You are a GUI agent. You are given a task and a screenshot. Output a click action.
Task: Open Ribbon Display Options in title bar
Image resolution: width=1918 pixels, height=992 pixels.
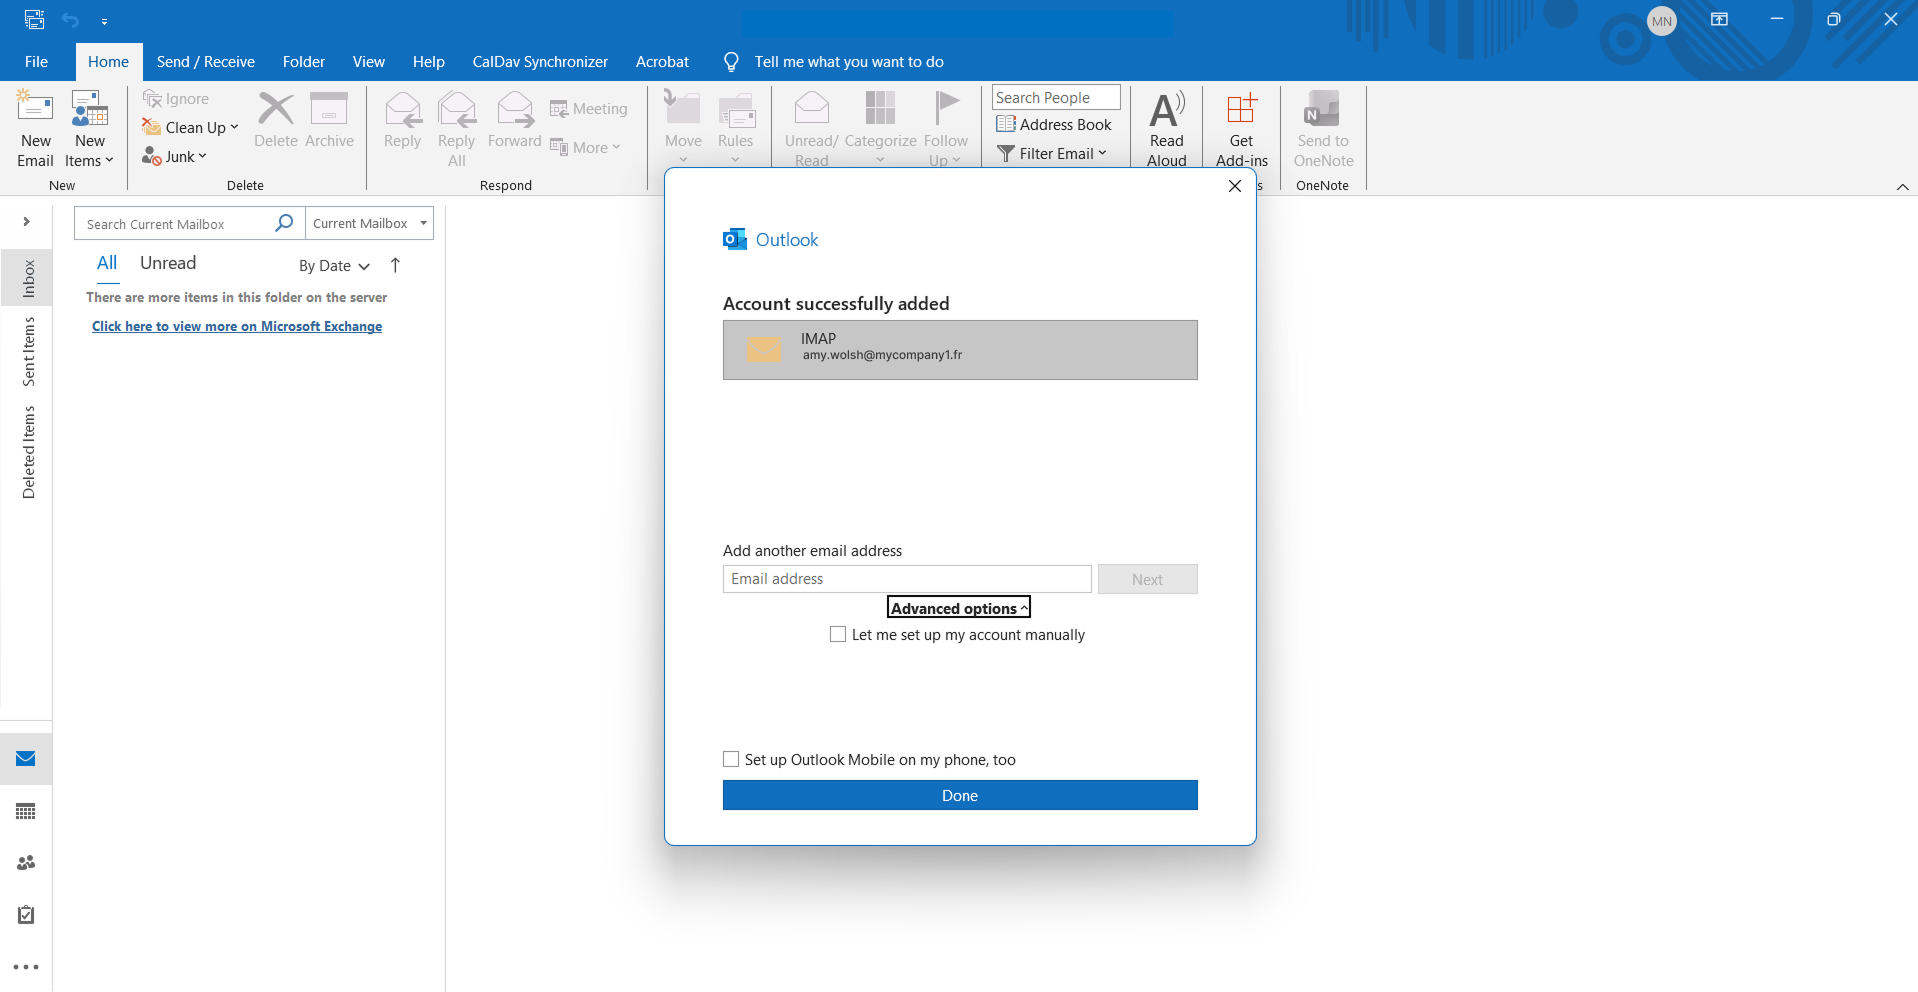pos(1720,19)
